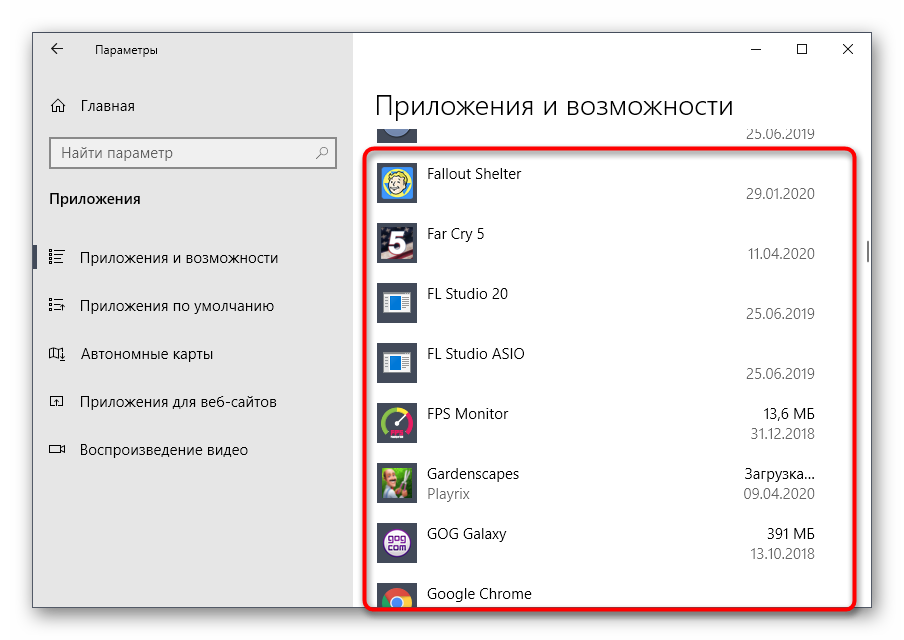Go back using the arrow button
Image resolution: width=904 pixels, height=640 pixels.
[x=57, y=49]
